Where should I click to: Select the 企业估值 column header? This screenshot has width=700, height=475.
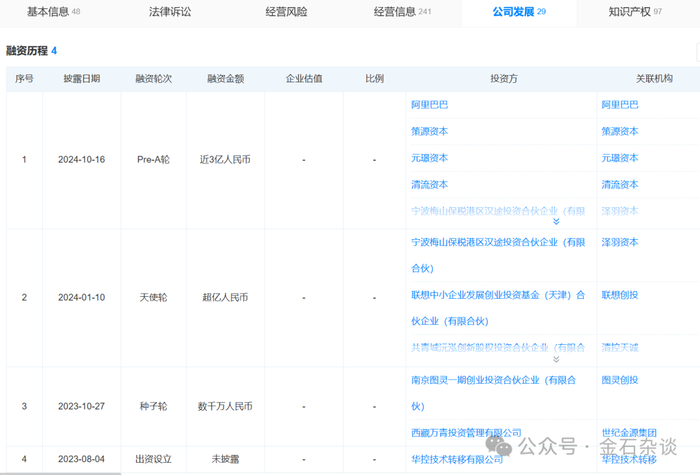[304, 79]
